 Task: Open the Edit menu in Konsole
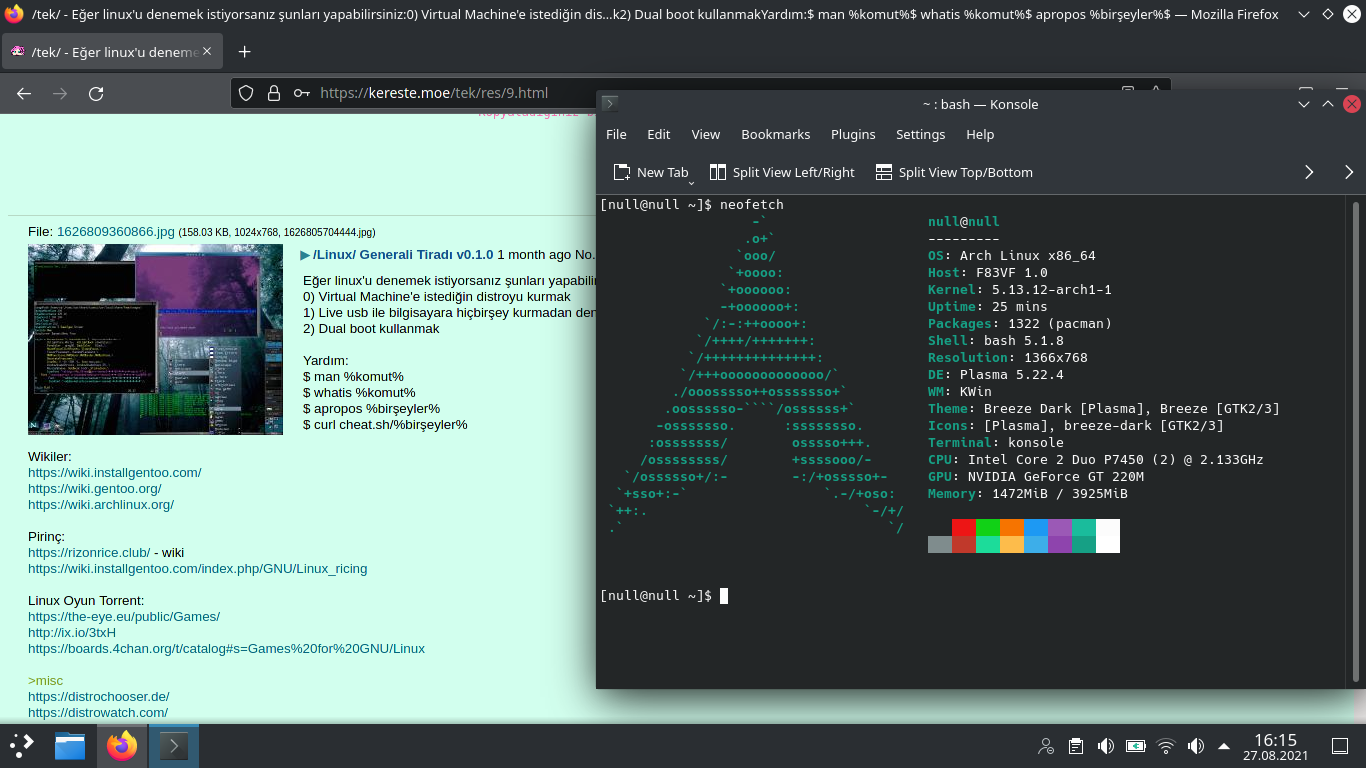659,134
